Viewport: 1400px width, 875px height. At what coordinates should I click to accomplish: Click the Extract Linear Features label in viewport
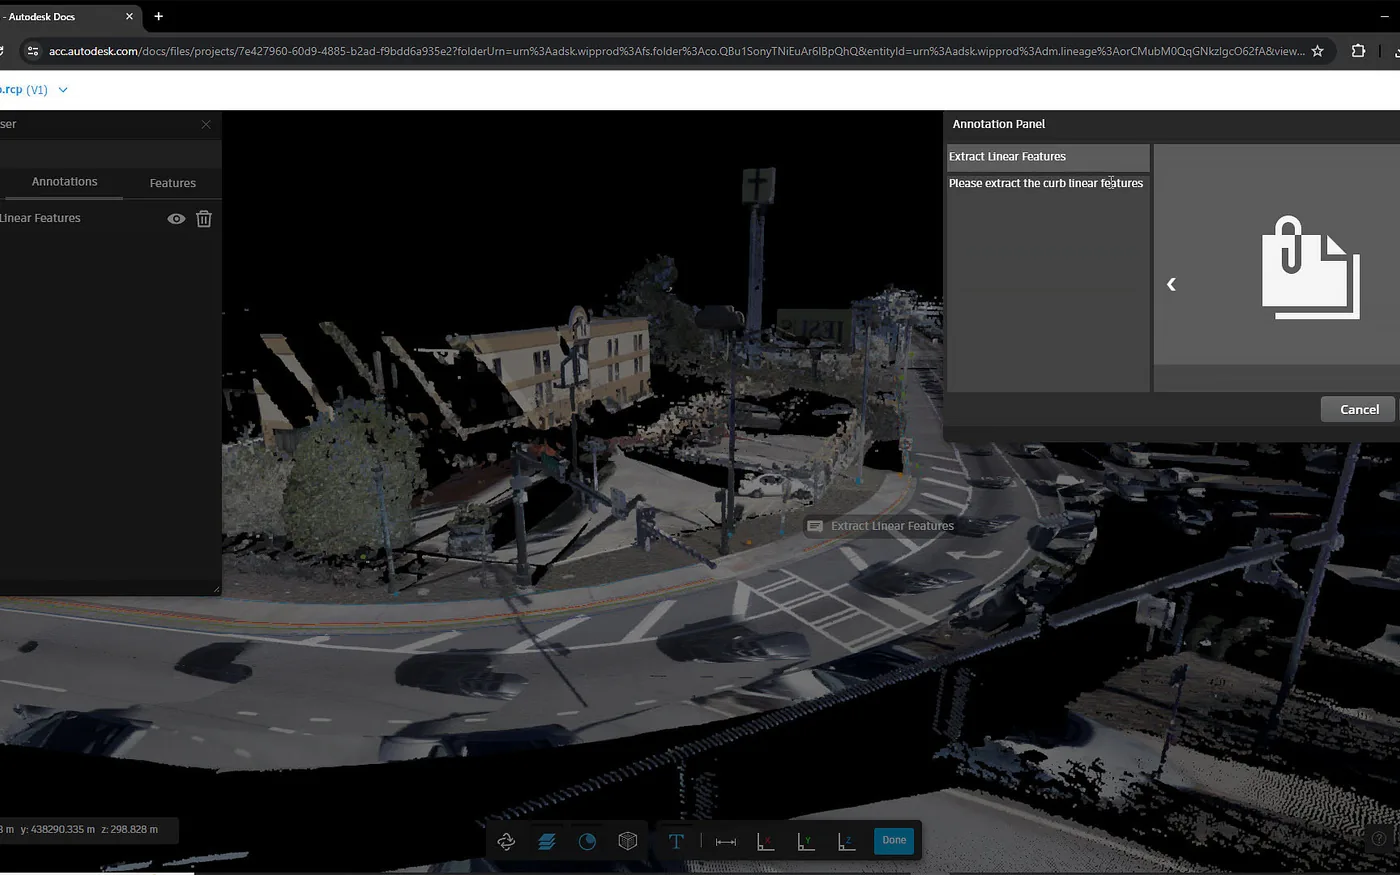tap(881, 526)
